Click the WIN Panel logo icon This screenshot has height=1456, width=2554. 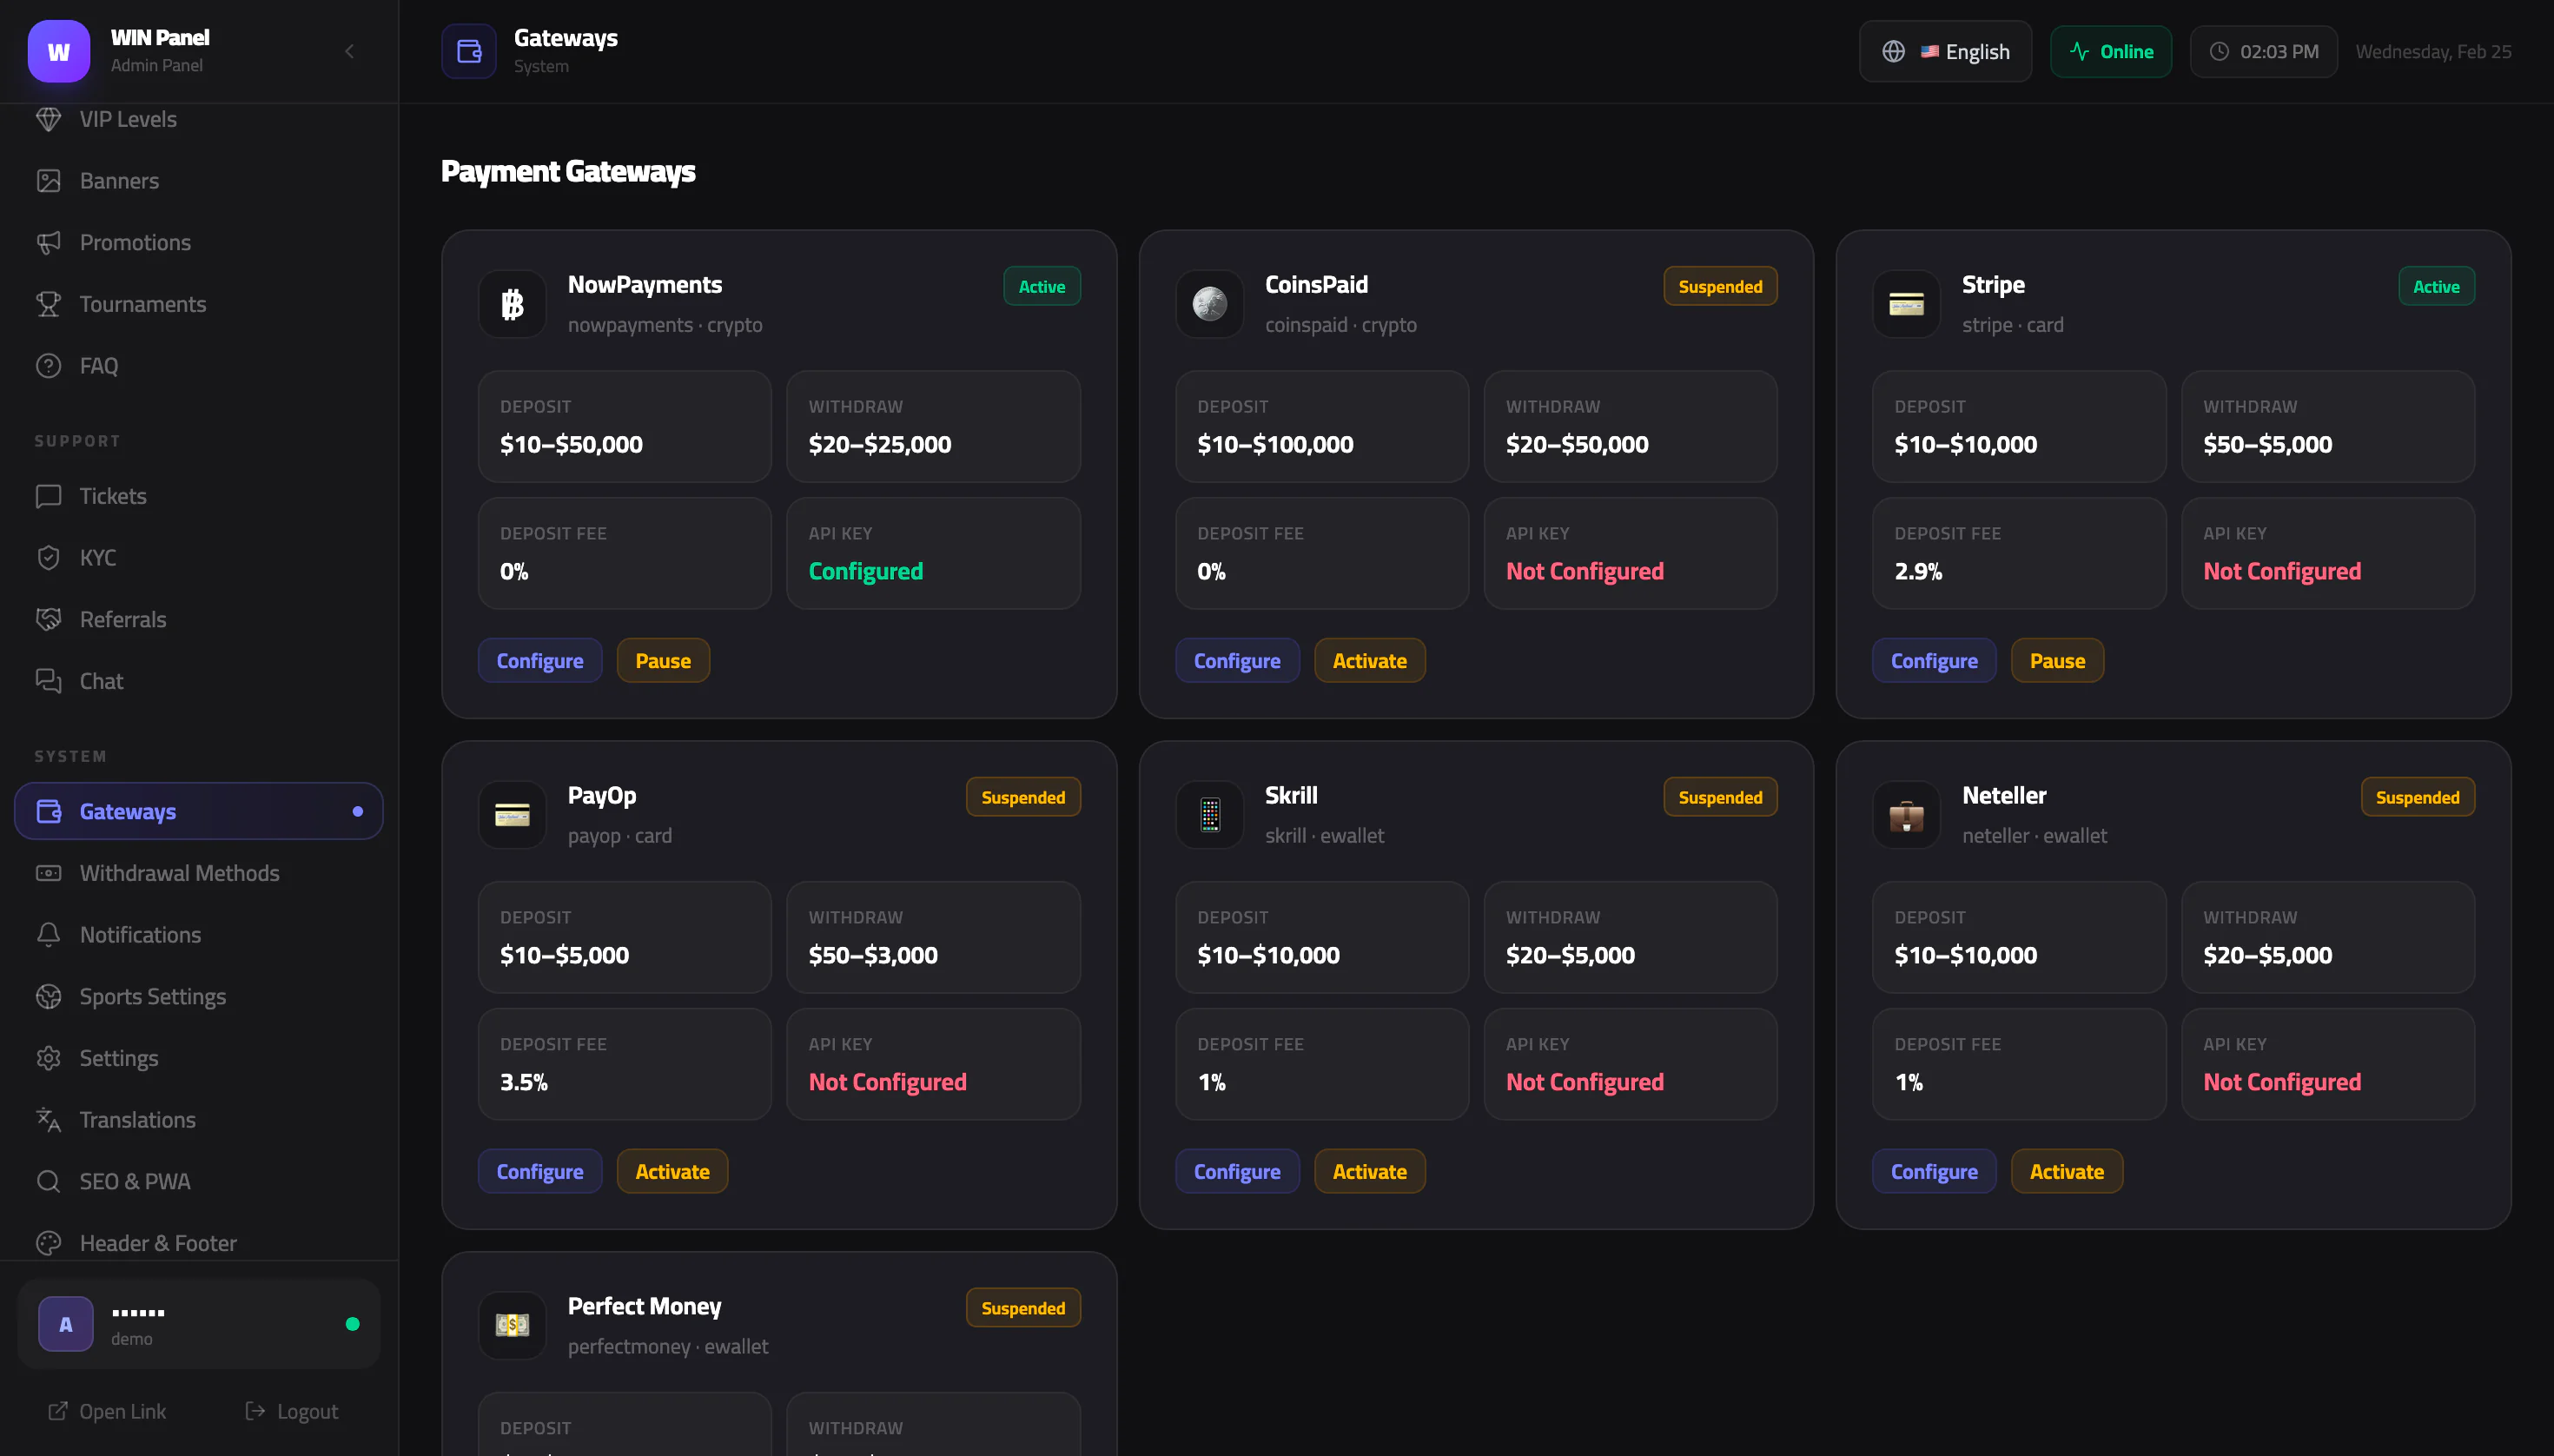click(59, 51)
